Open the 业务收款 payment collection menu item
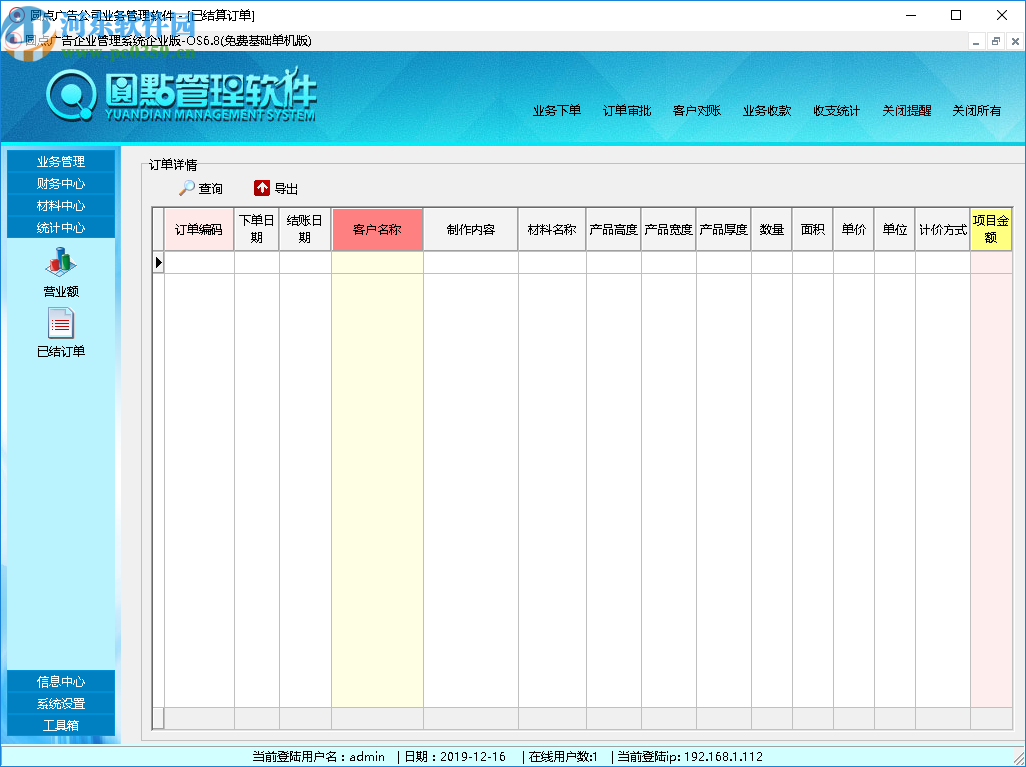Viewport: 1026px width, 767px height. coord(766,111)
